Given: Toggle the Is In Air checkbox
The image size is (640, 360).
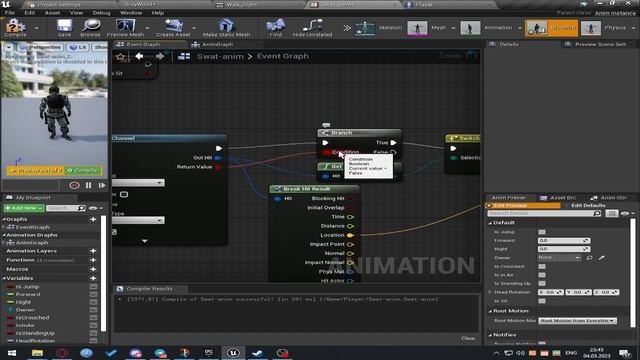Looking at the screenshot, I should coord(542,275).
